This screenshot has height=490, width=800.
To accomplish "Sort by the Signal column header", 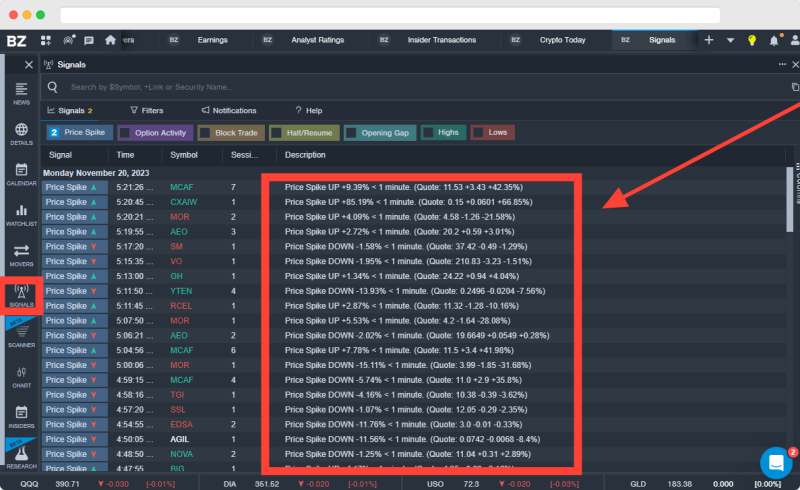I will [60, 155].
